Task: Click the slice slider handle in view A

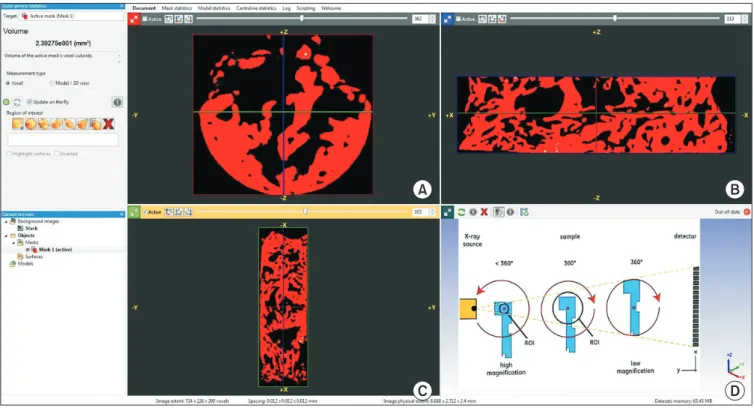Action: coord(302,19)
